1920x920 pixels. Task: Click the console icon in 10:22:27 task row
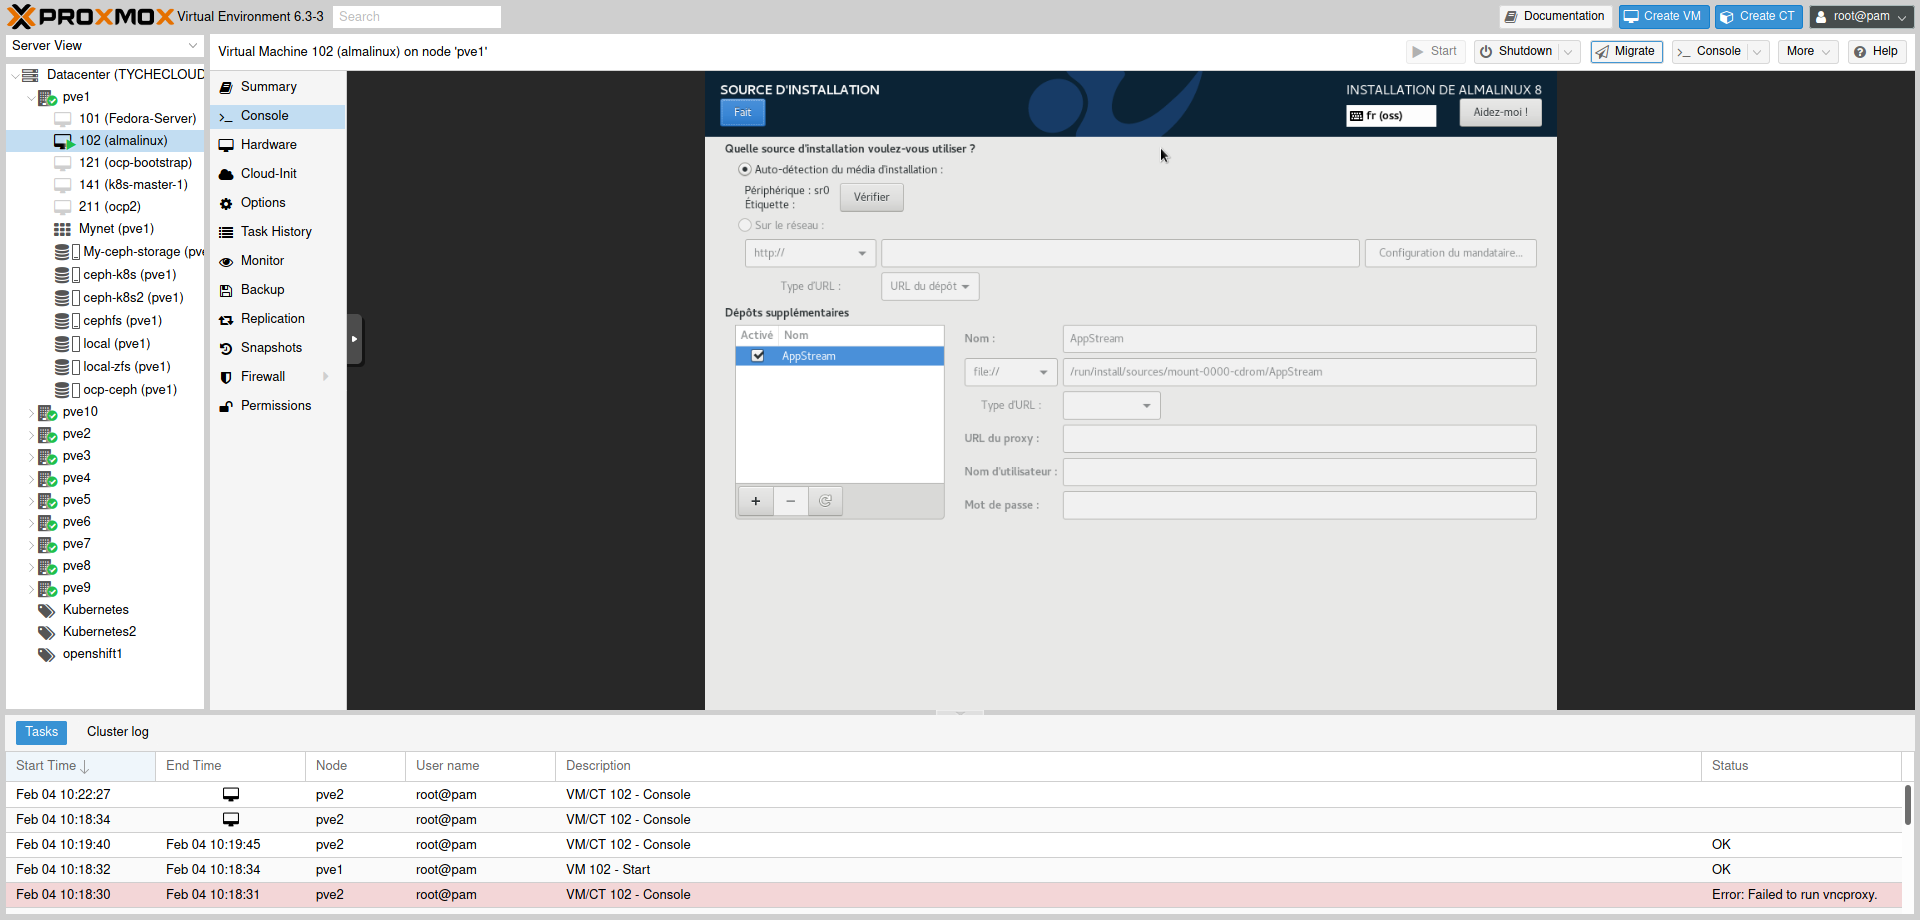point(231,795)
